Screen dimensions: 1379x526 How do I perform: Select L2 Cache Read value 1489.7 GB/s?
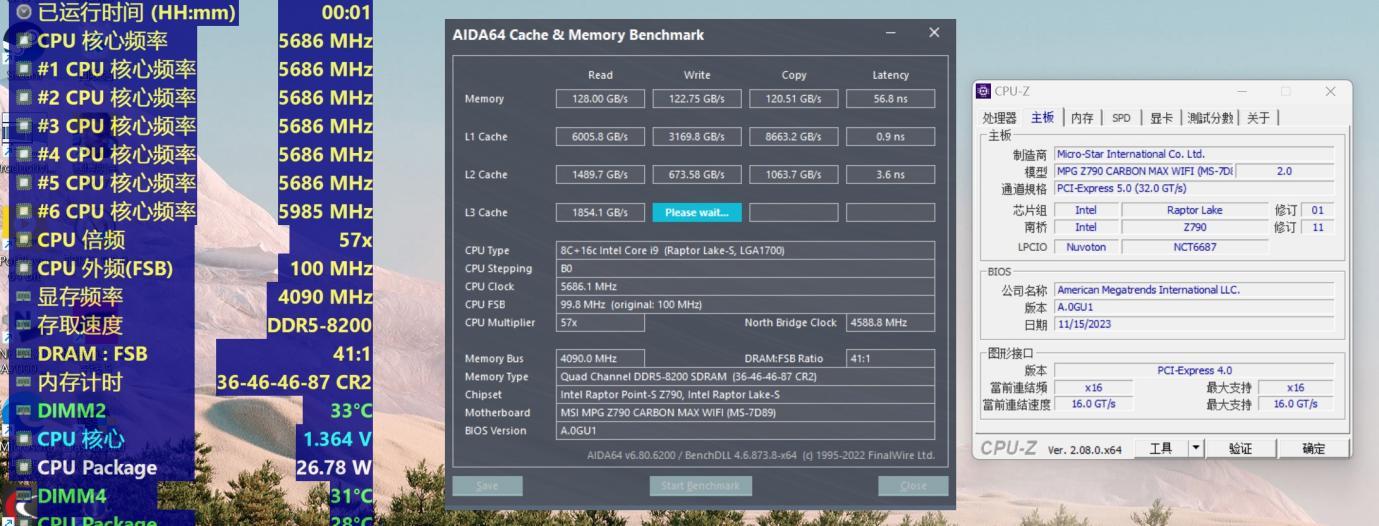600,175
